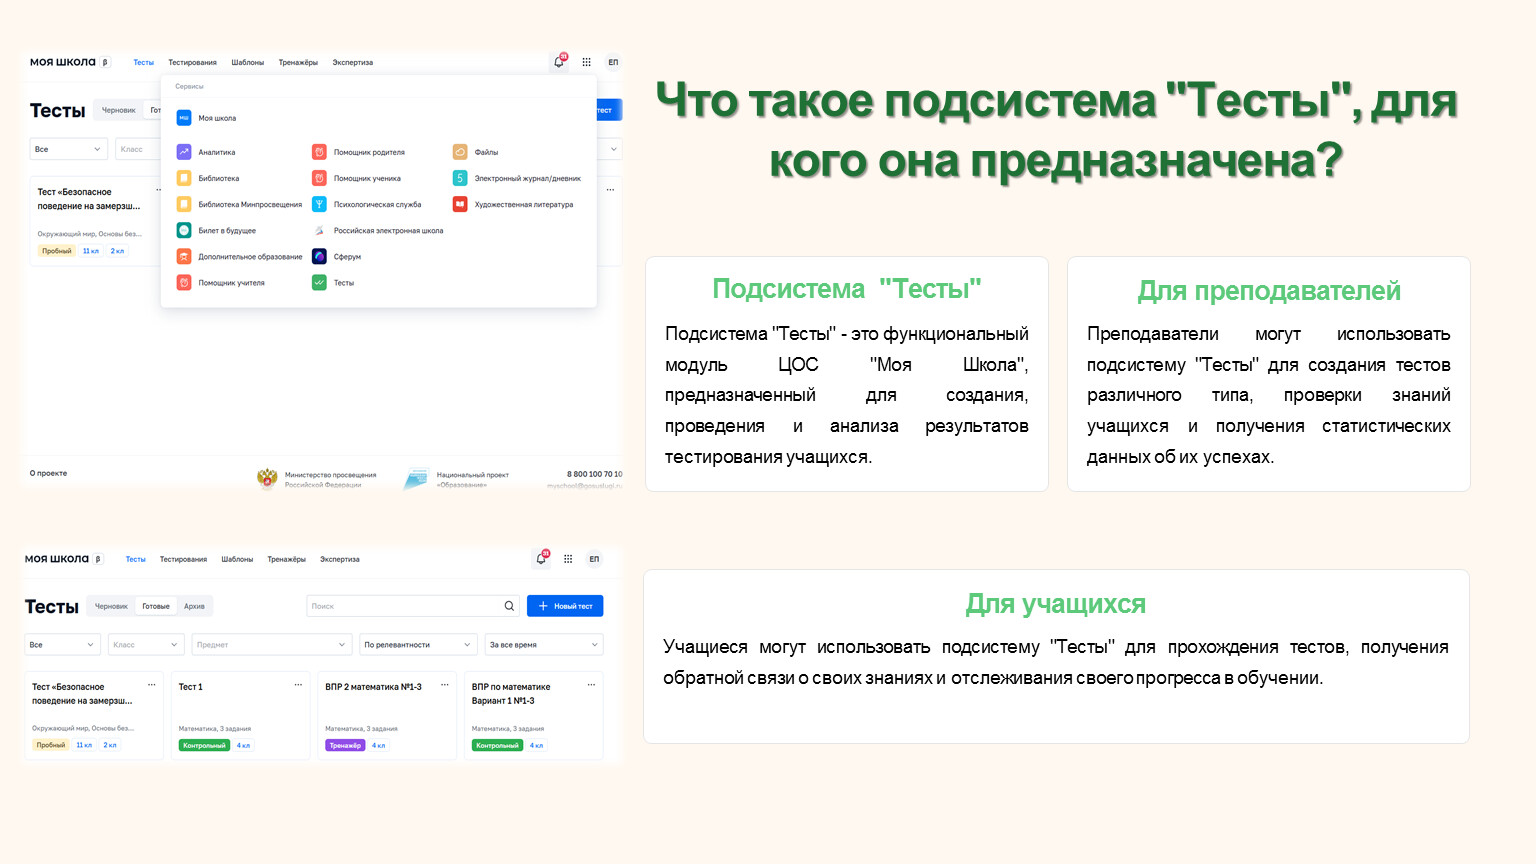The width and height of the screenshot is (1536, 864).
Task: Click the Поиск search field
Action: click(x=412, y=606)
